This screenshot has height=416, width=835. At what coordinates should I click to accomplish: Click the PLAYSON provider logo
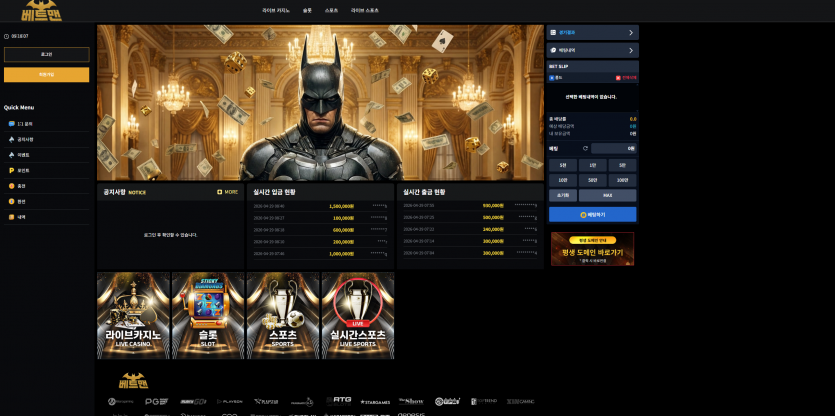[230, 402]
